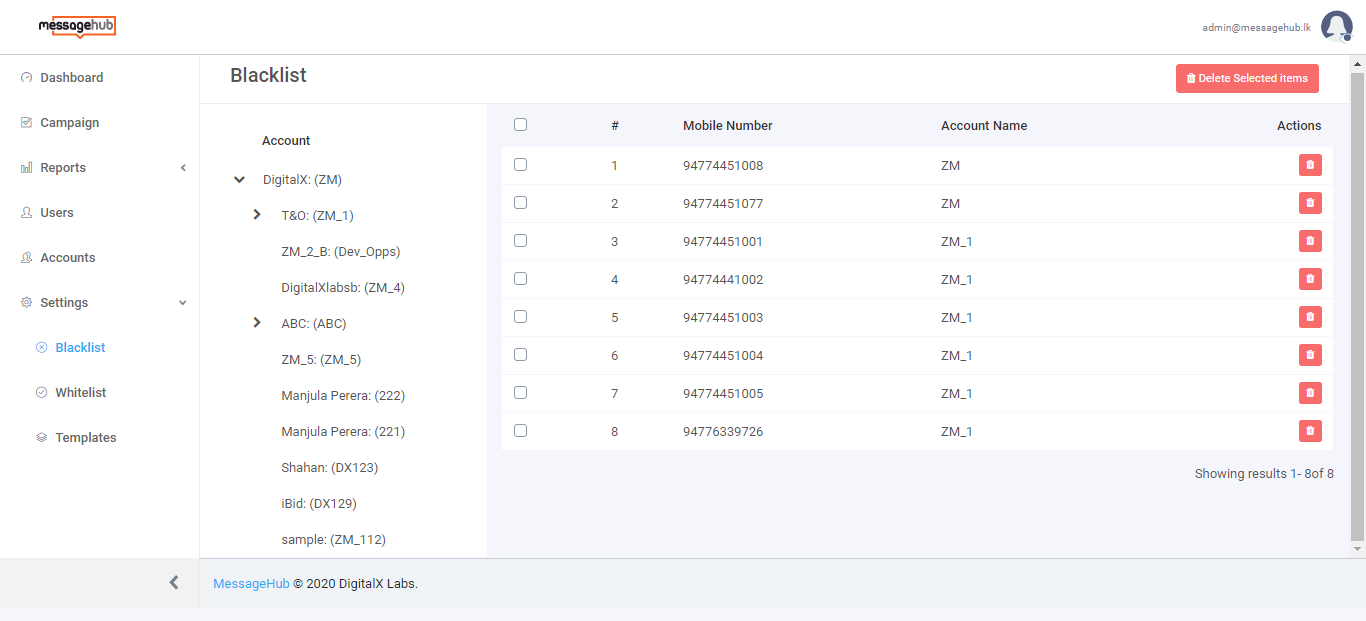Tick the select-all checkbox in table header
The width and height of the screenshot is (1366, 621).
(x=520, y=125)
